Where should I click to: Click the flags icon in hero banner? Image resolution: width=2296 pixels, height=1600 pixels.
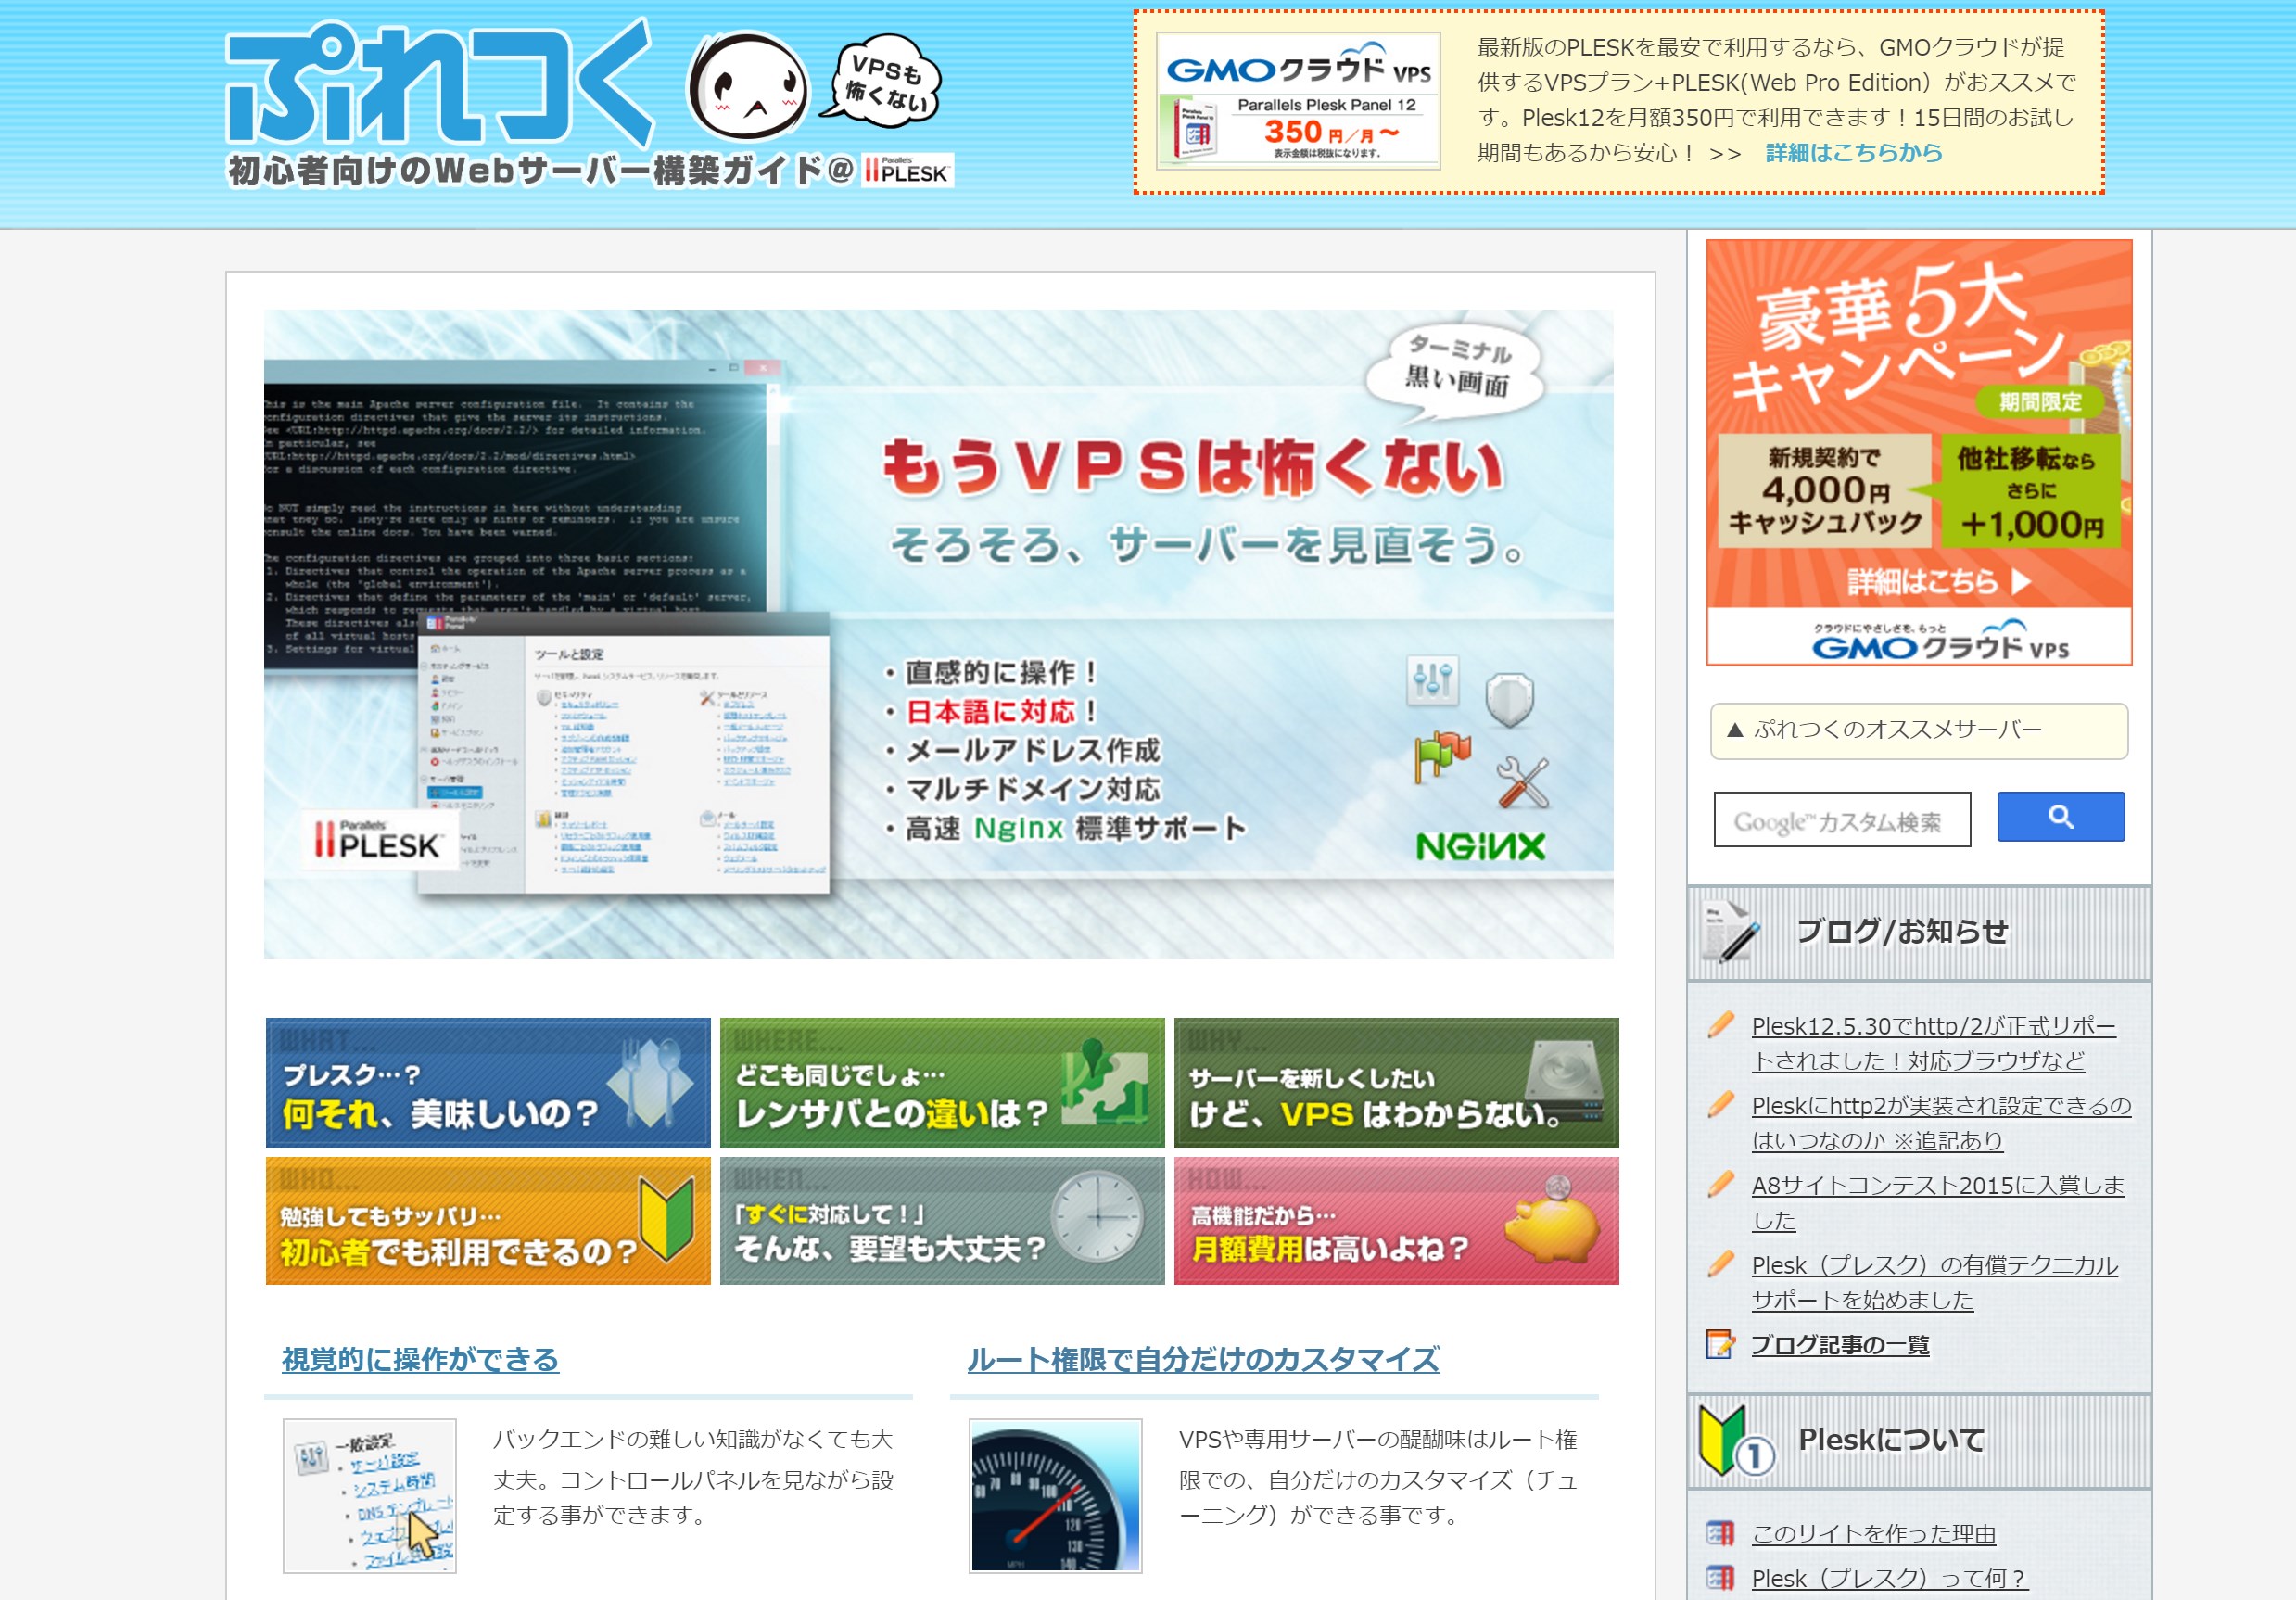(1442, 759)
